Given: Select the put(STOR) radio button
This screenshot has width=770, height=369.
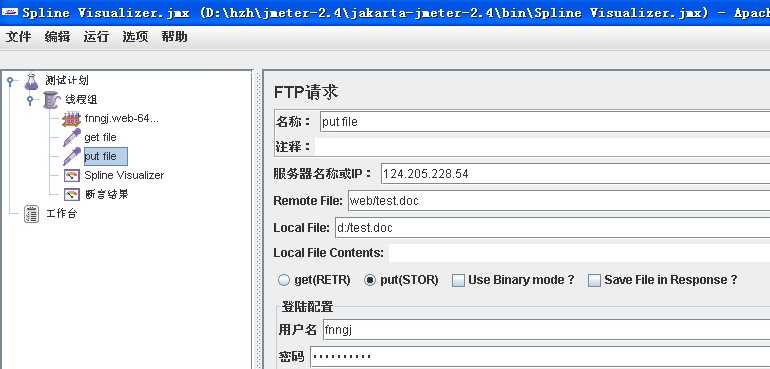Looking at the screenshot, I should click(x=370, y=280).
